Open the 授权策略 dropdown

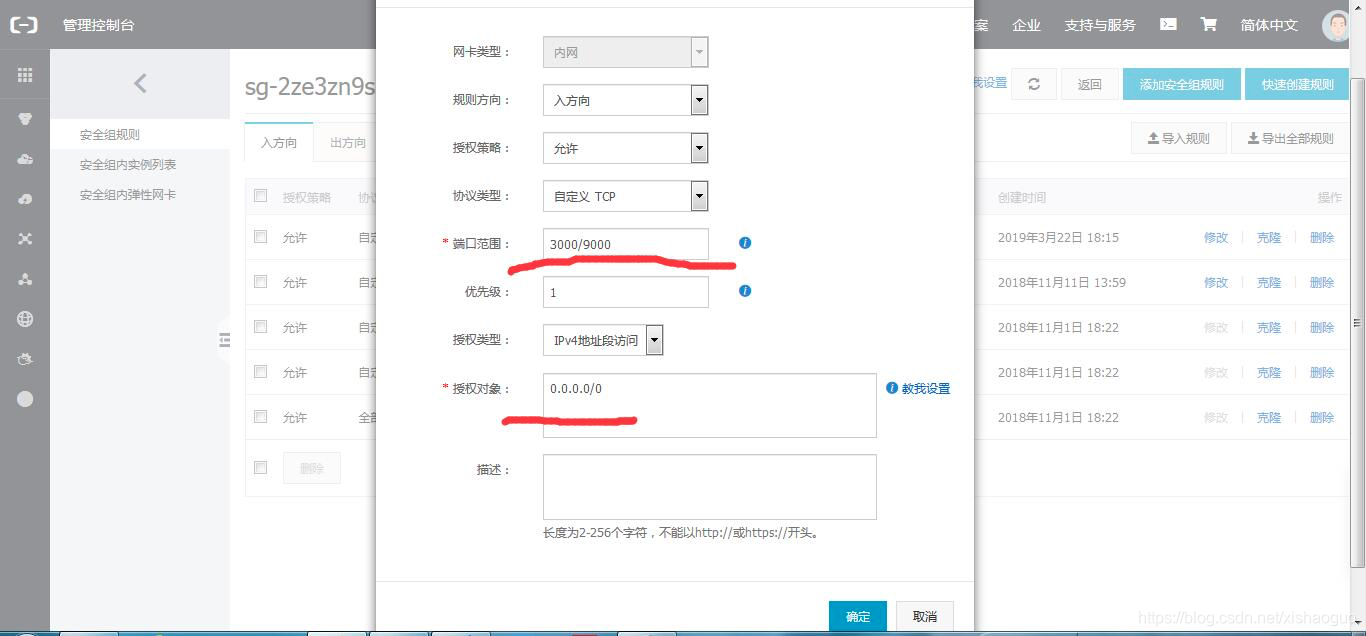[699, 148]
